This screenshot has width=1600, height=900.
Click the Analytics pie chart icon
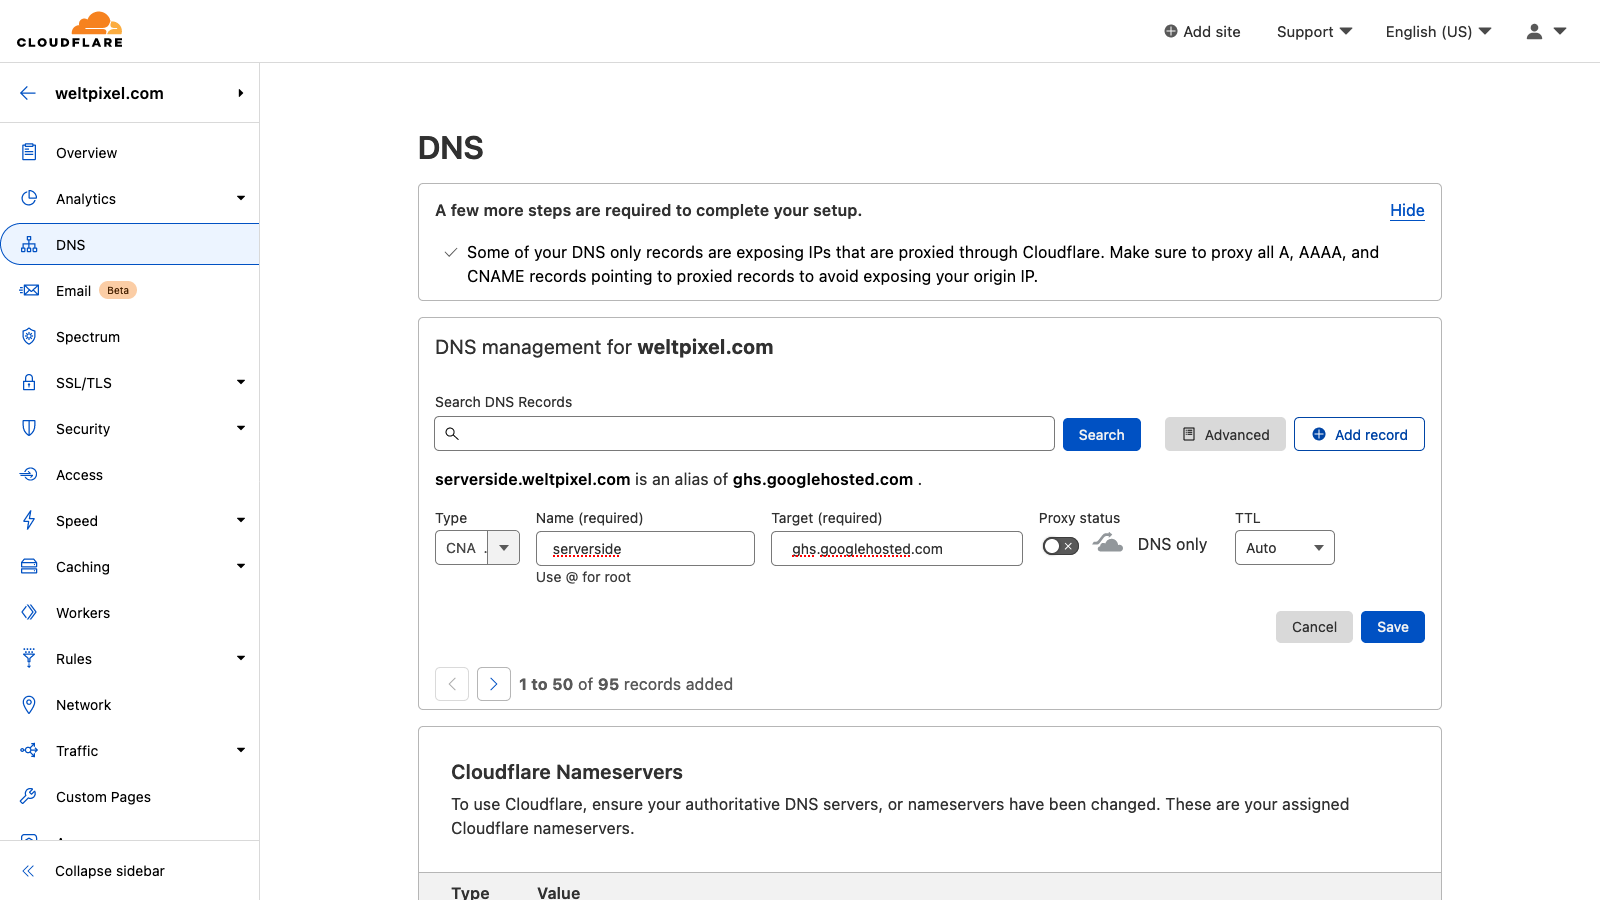[29, 198]
